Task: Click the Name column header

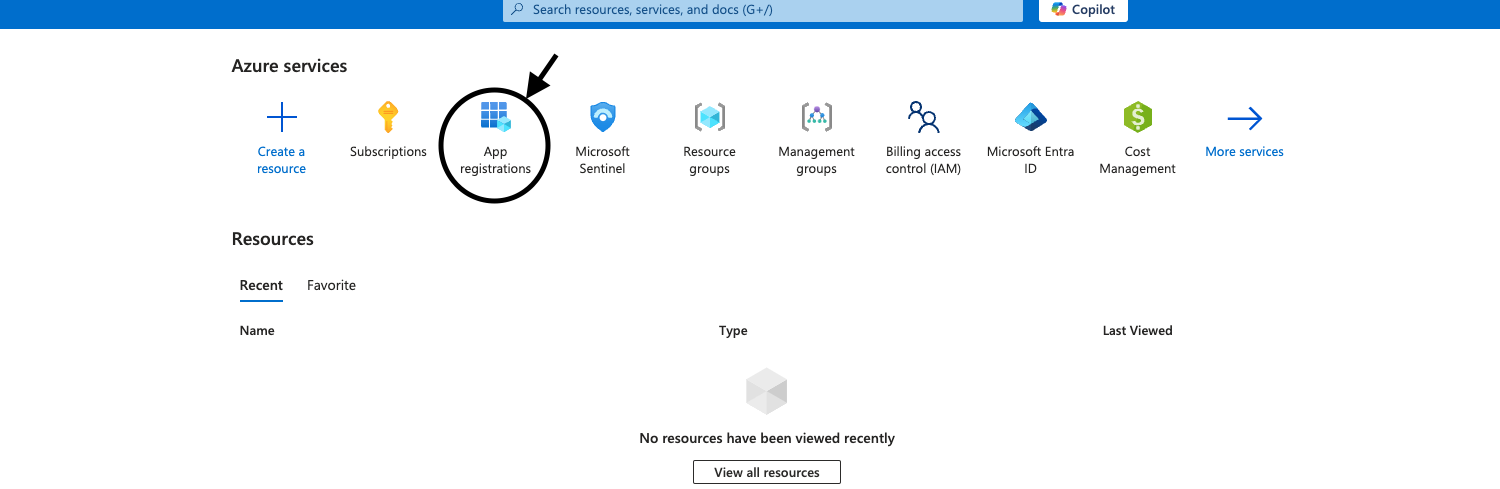Action: click(257, 331)
